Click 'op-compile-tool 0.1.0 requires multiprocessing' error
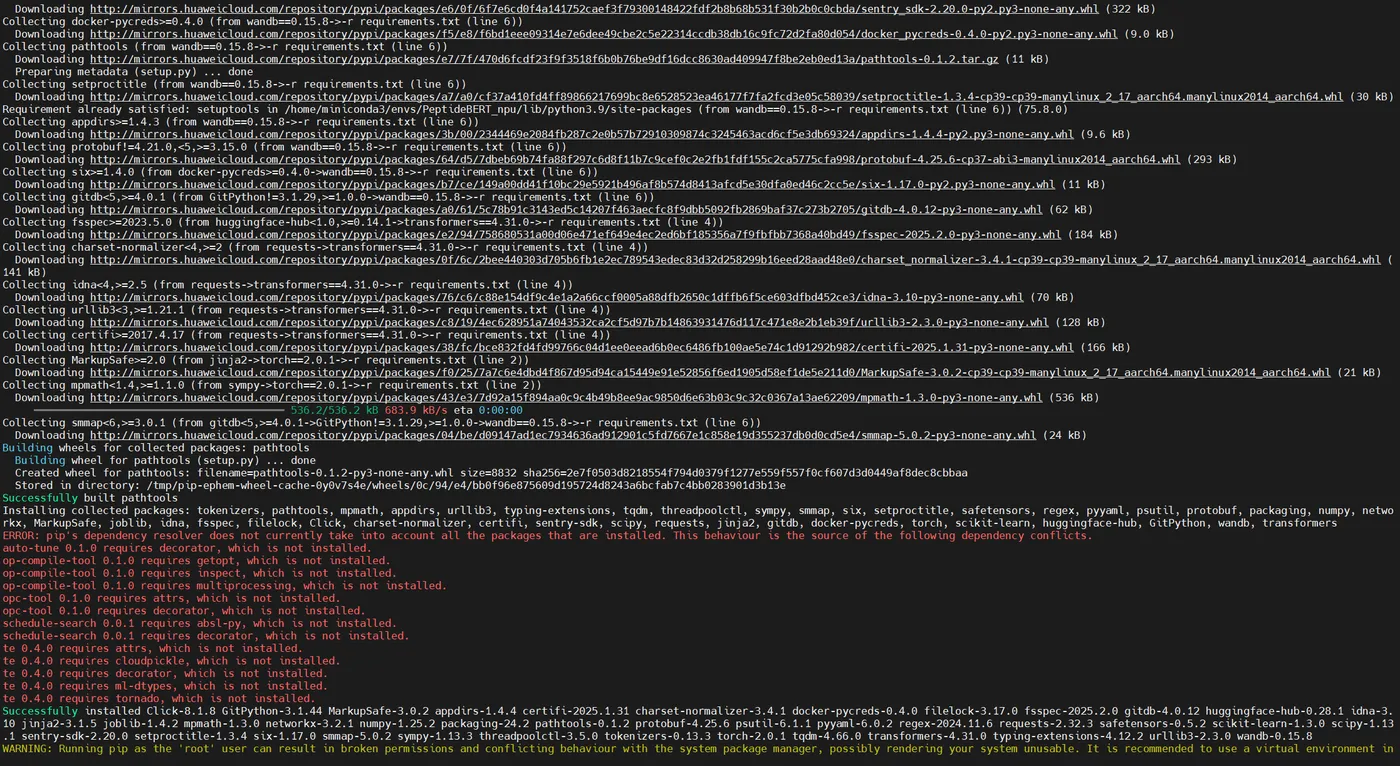 (x=225, y=586)
